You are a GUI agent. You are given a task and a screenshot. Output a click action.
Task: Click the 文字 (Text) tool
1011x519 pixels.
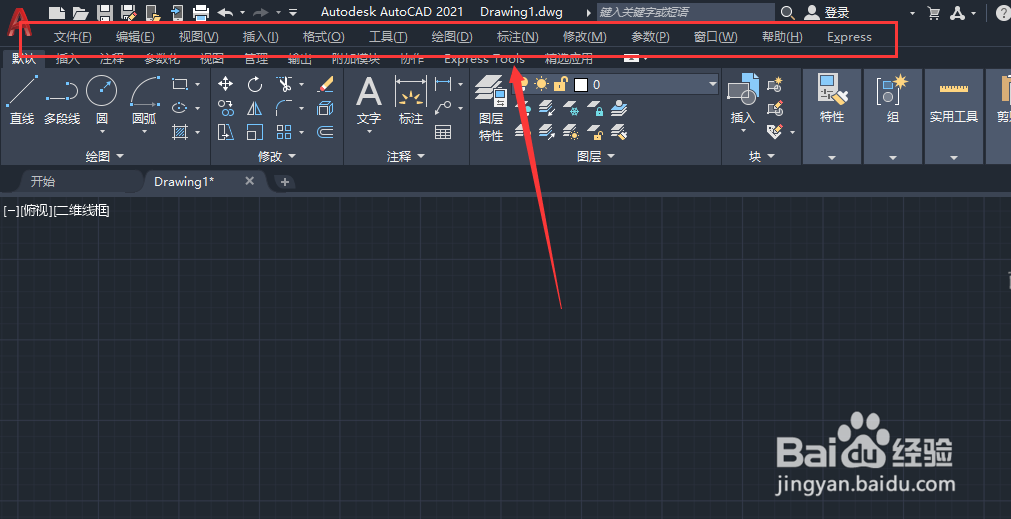click(369, 100)
